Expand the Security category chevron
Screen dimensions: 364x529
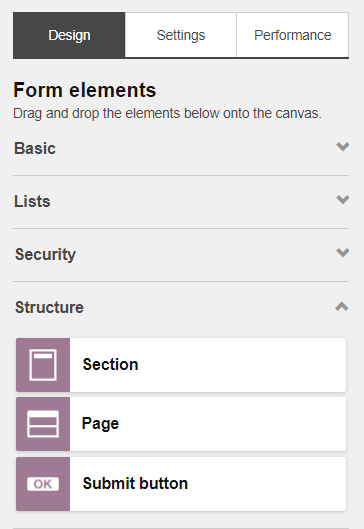click(x=342, y=252)
